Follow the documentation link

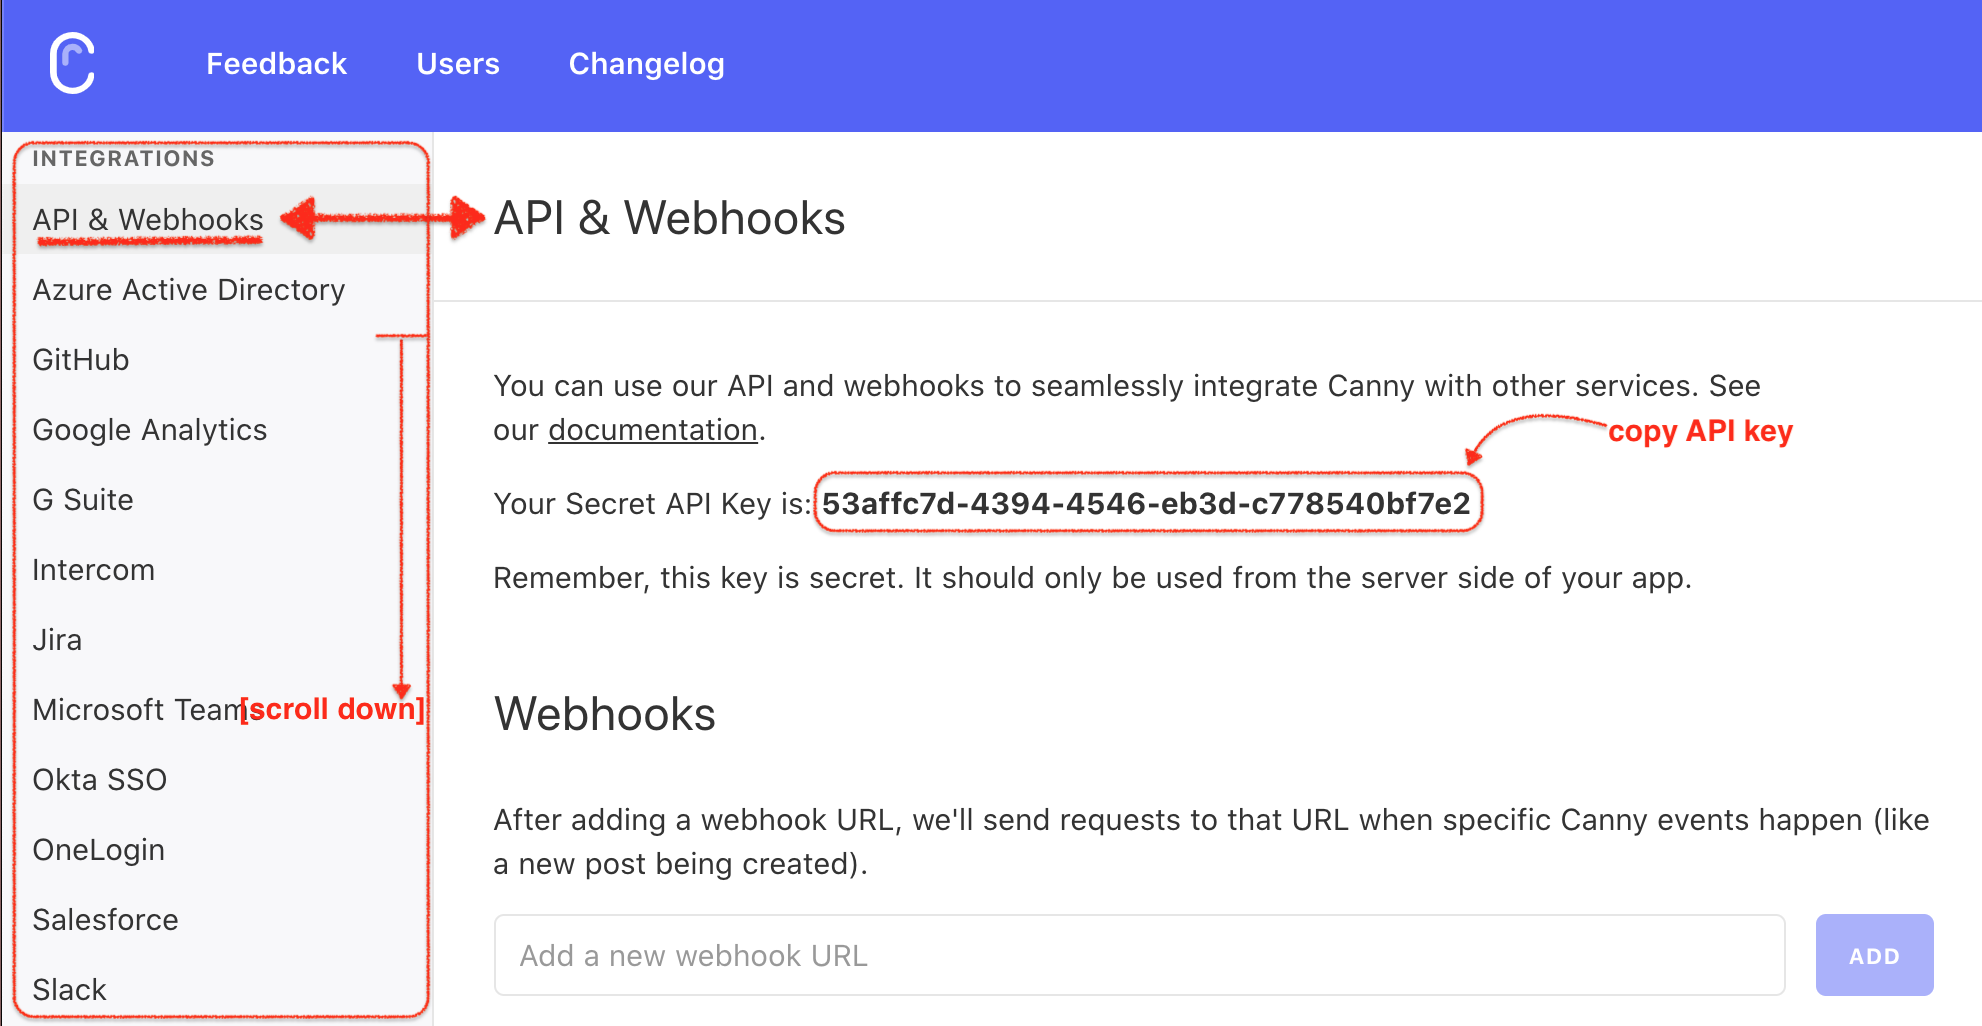653,430
